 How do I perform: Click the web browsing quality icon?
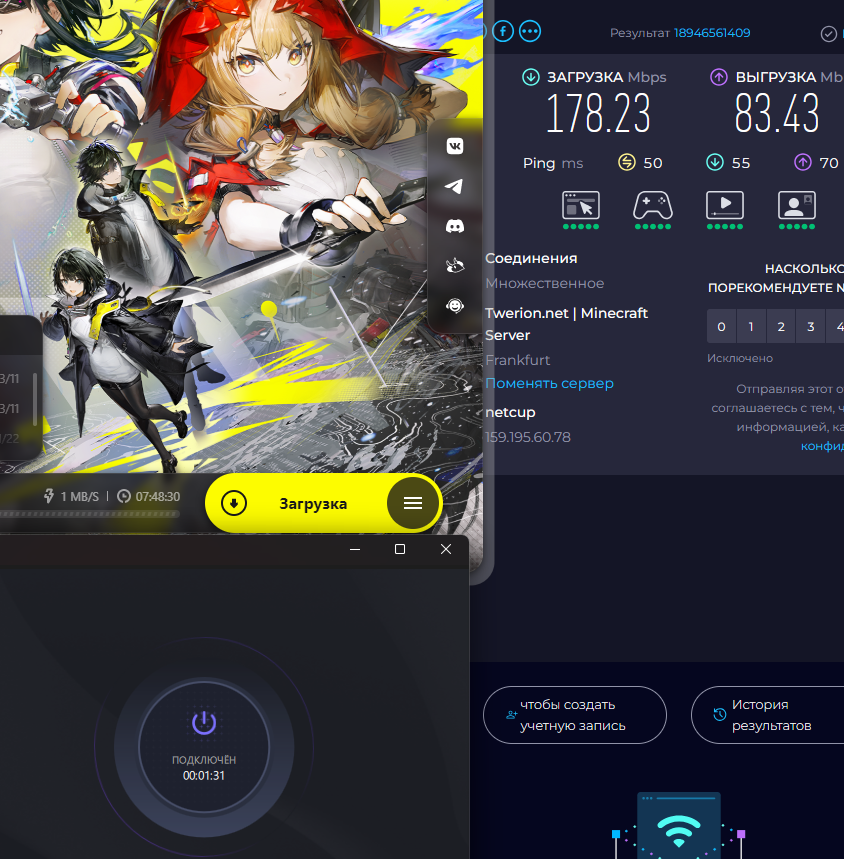coord(581,206)
